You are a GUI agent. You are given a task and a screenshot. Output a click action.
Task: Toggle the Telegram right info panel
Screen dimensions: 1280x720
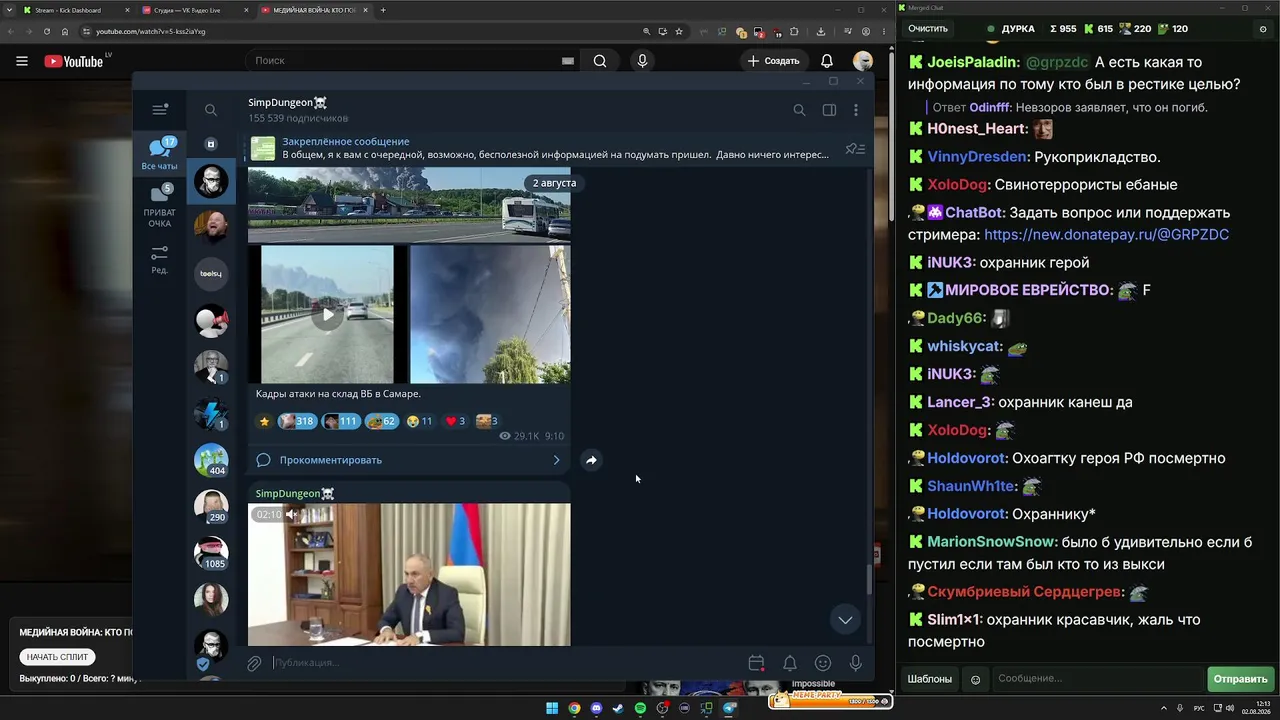pyautogui.click(x=829, y=110)
